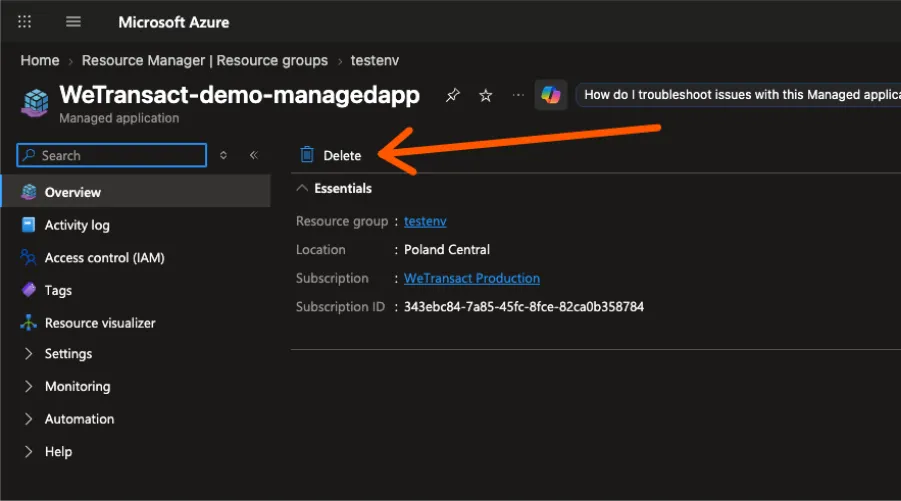Click the Activity log icon
The width and height of the screenshot is (901, 501).
click(x=28, y=225)
